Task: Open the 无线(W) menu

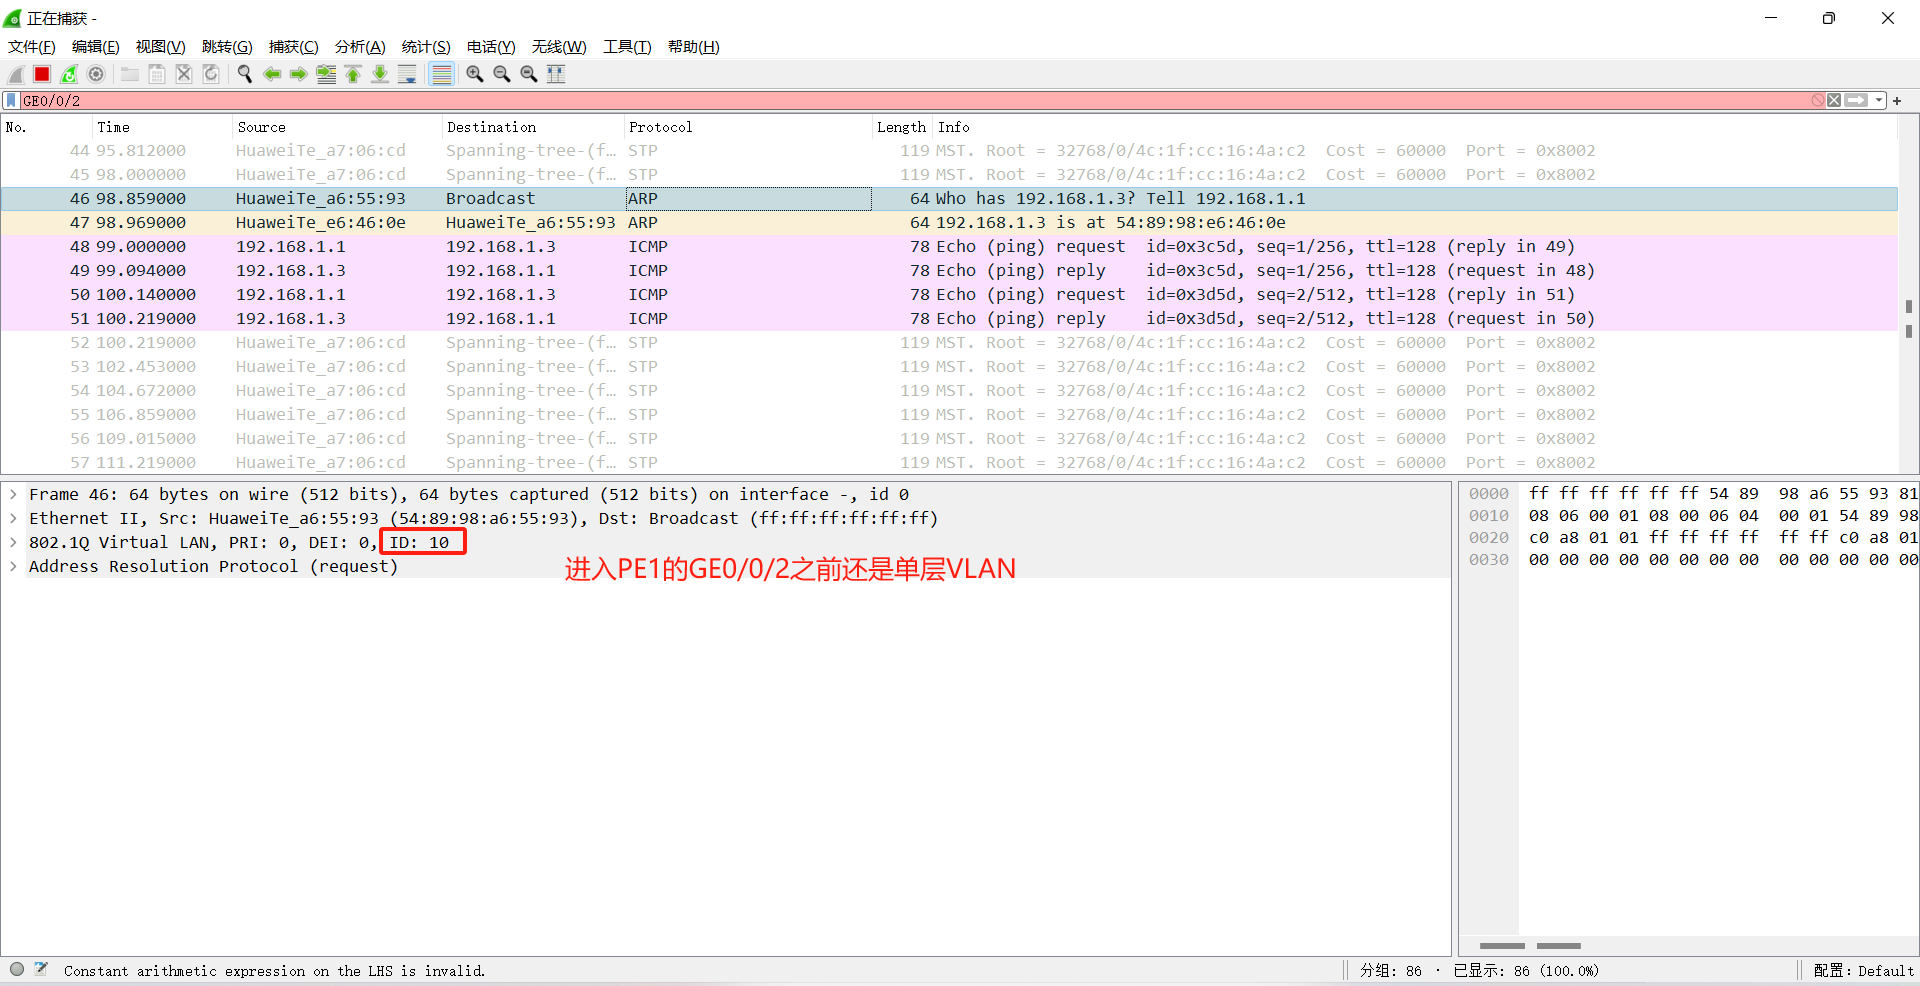Action: tap(559, 47)
